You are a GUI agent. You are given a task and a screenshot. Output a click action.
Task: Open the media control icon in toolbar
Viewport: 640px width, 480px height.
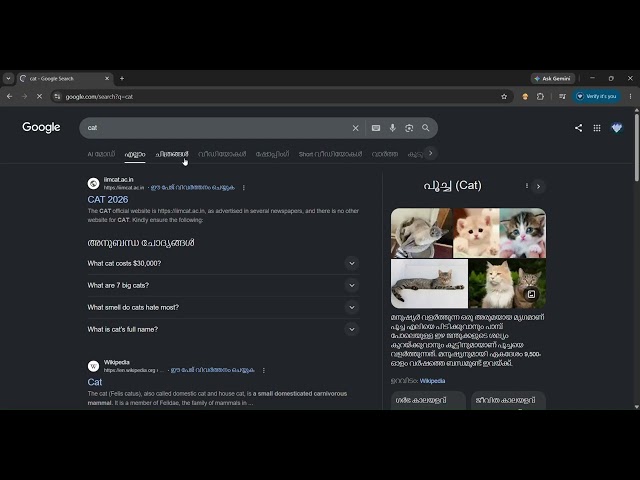[x=562, y=97]
